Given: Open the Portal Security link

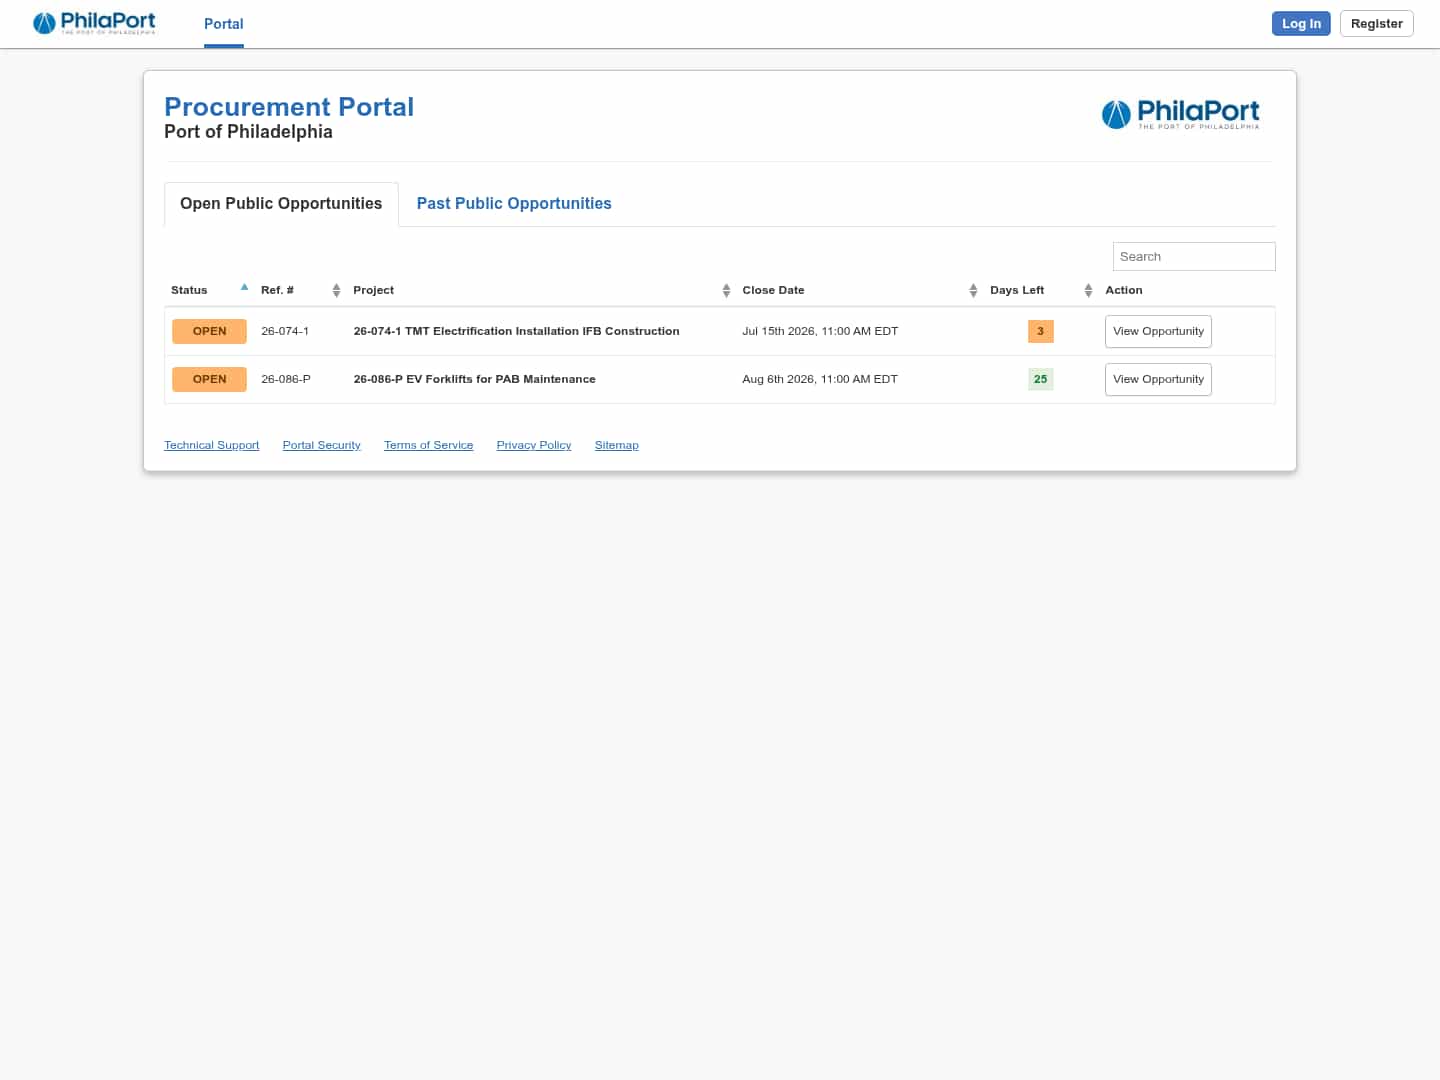Looking at the screenshot, I should (x=321, y=445).
